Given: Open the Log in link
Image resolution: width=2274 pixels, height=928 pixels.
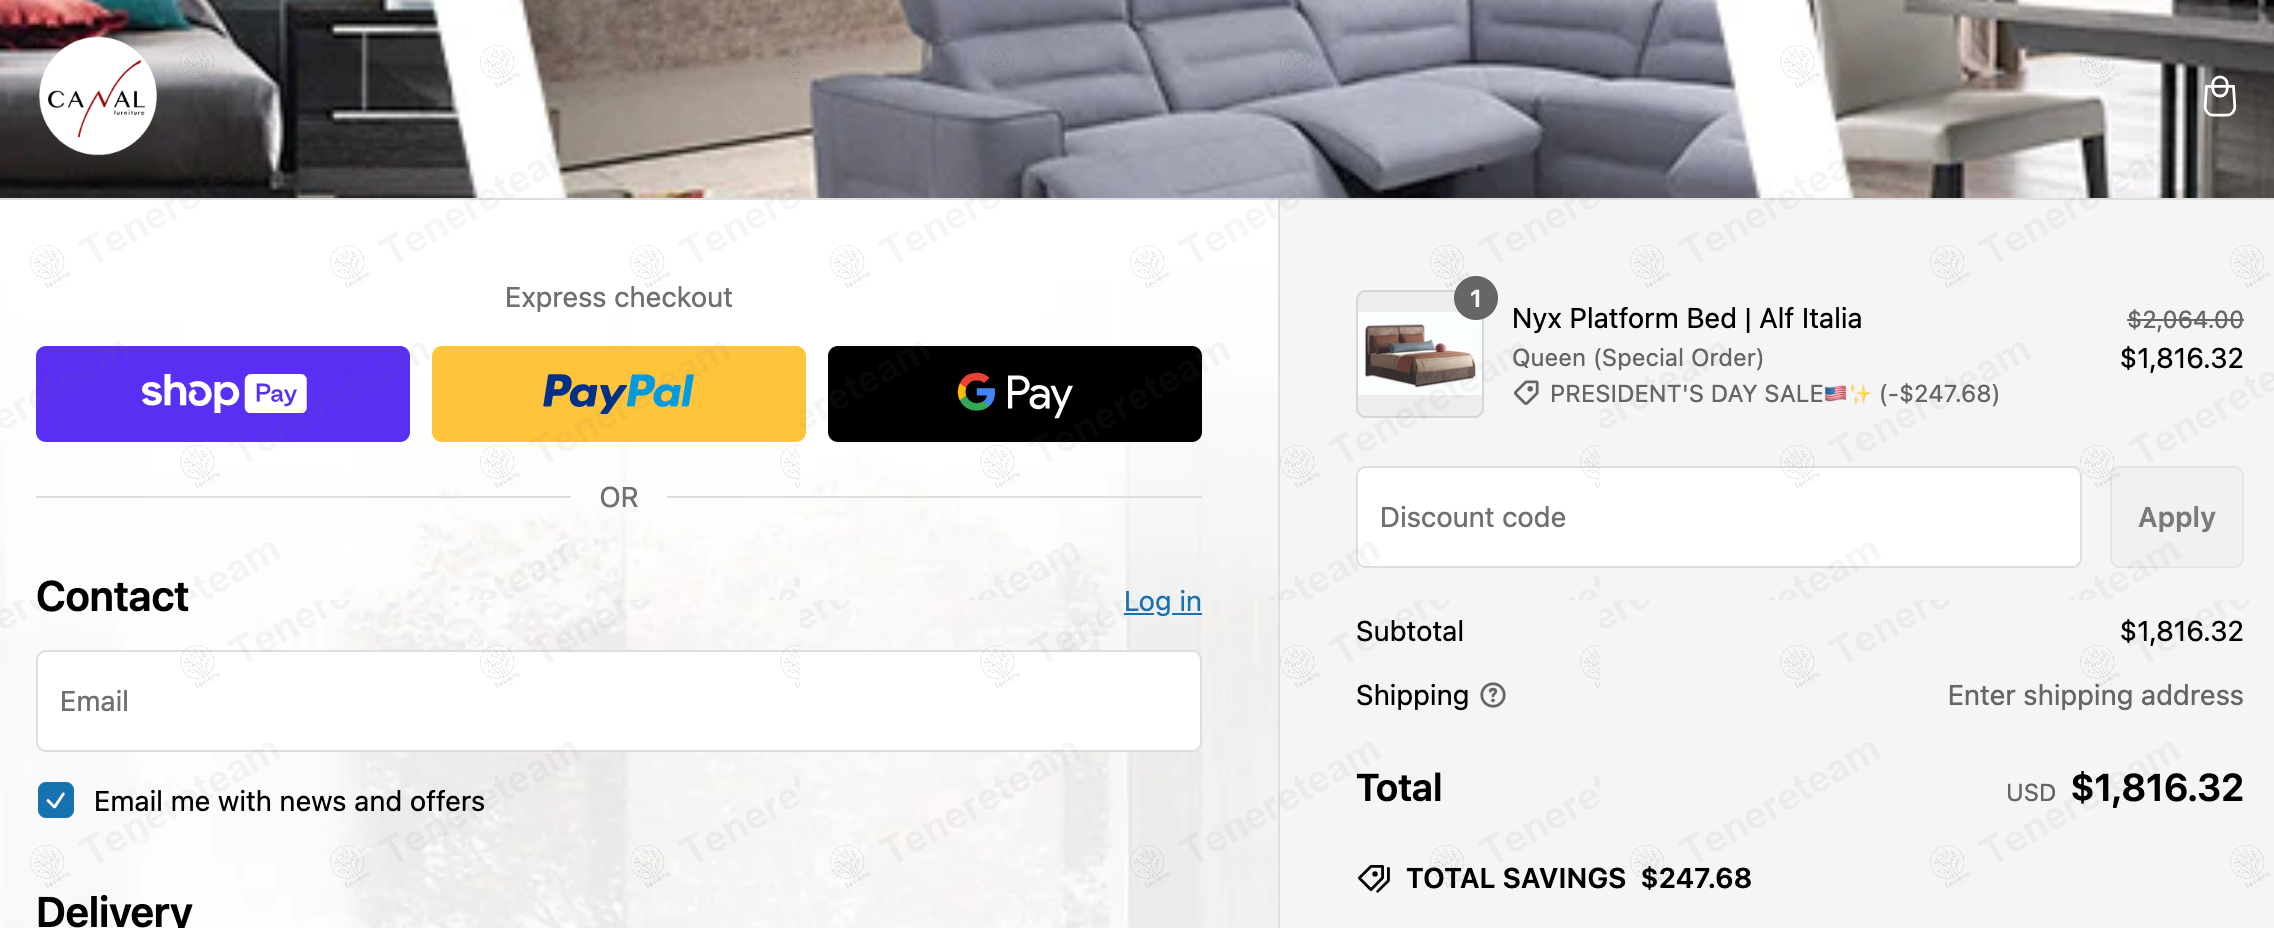Looking at the screenshot, I should (x=1162, y=601).
